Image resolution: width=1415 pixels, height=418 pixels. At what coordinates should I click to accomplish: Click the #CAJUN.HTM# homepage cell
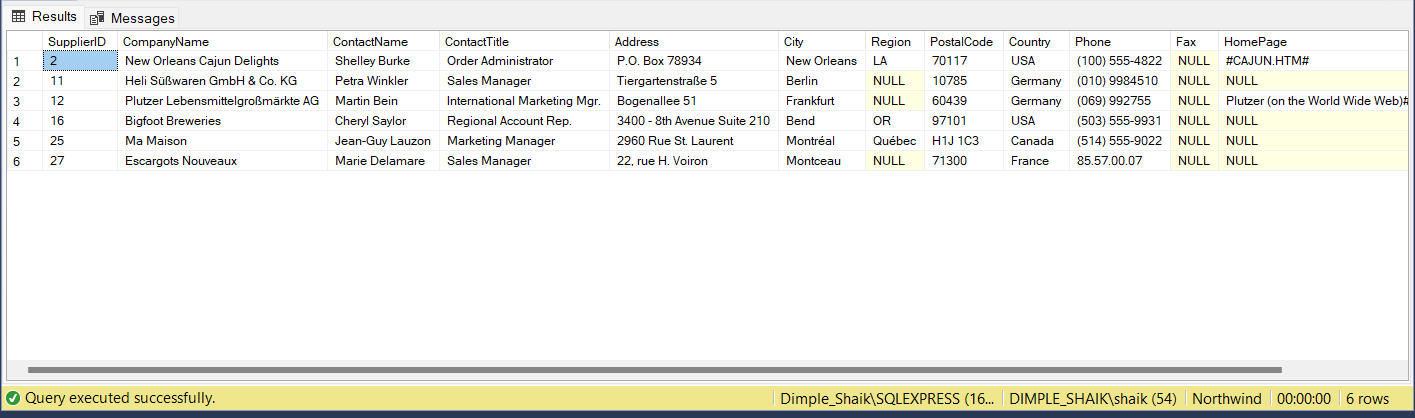[x=1267, y=61]
